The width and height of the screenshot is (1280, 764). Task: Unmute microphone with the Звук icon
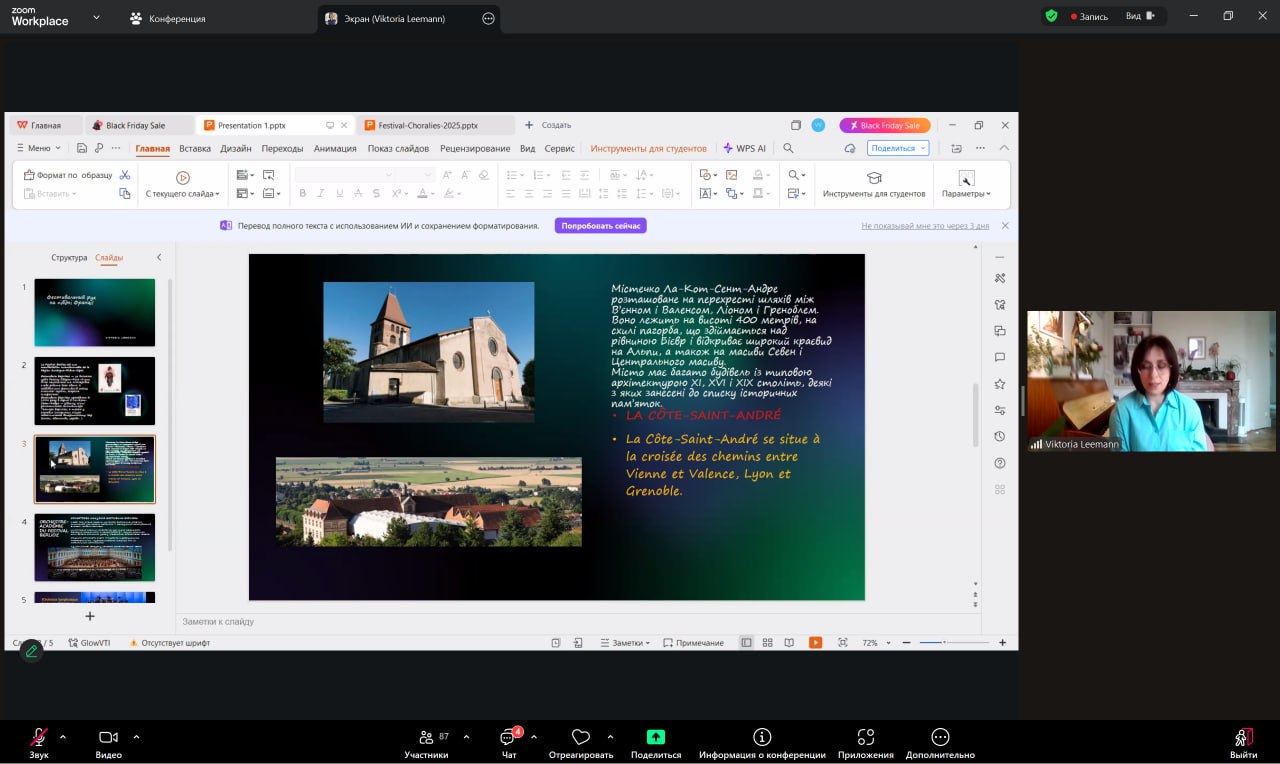(x=39, y=737)
